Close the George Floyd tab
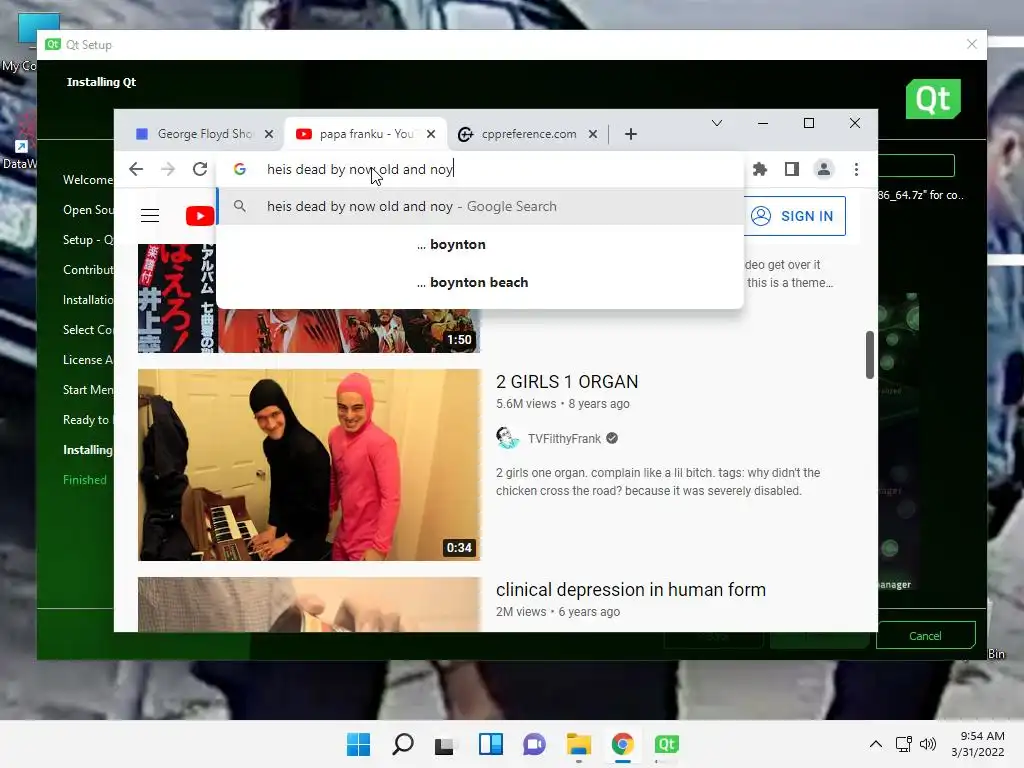Image resolution: width=1024 pixels, height=768 pixels. tap(269, 134)
